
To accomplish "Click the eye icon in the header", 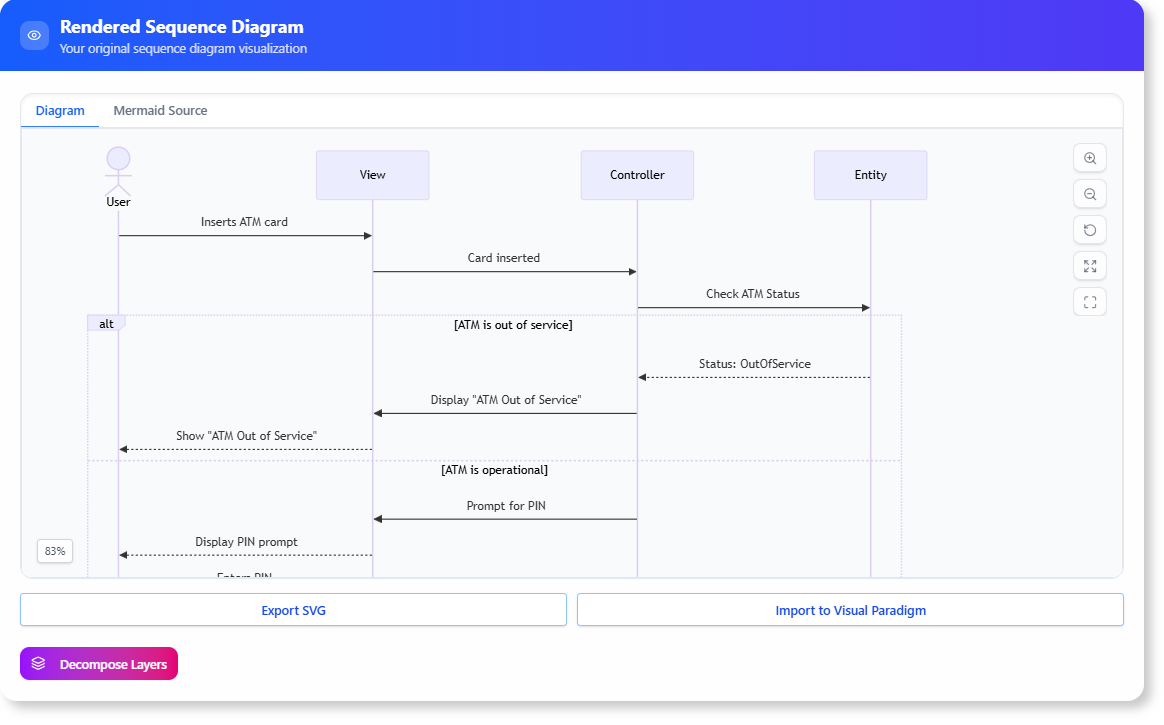I will [x=35, y=35].
